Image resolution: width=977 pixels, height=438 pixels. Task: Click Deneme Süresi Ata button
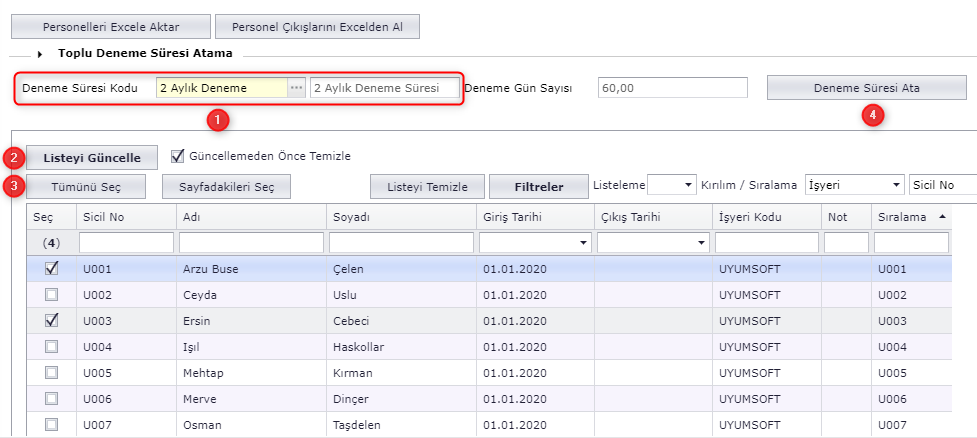pos(866,88)
